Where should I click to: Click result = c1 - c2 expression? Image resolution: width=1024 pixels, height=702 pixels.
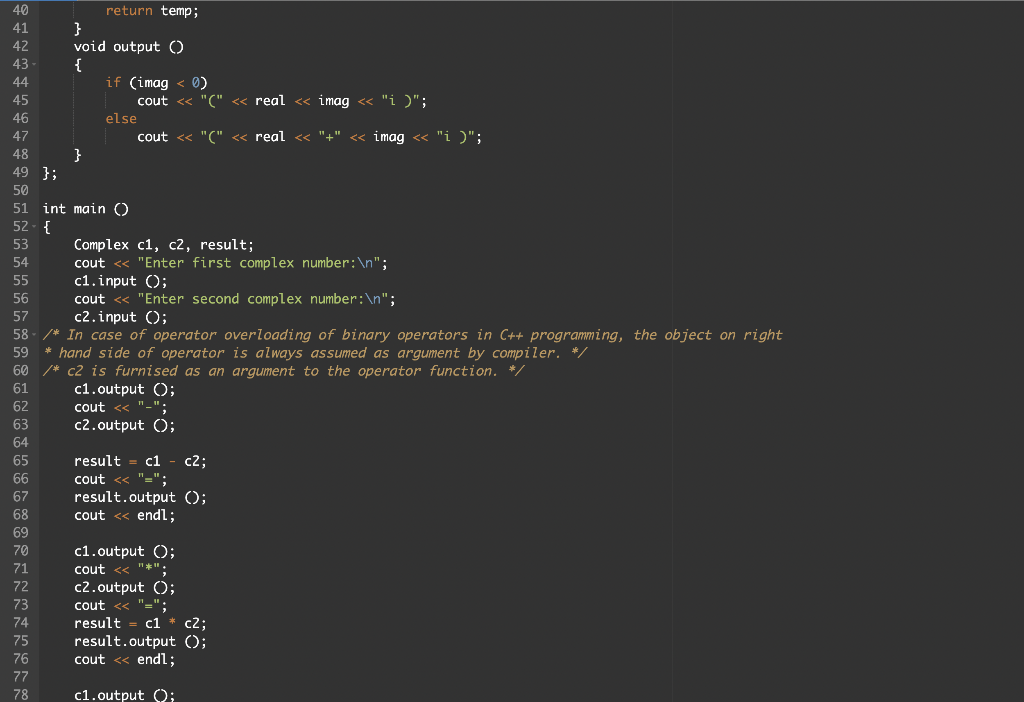[x=142, y=460]
